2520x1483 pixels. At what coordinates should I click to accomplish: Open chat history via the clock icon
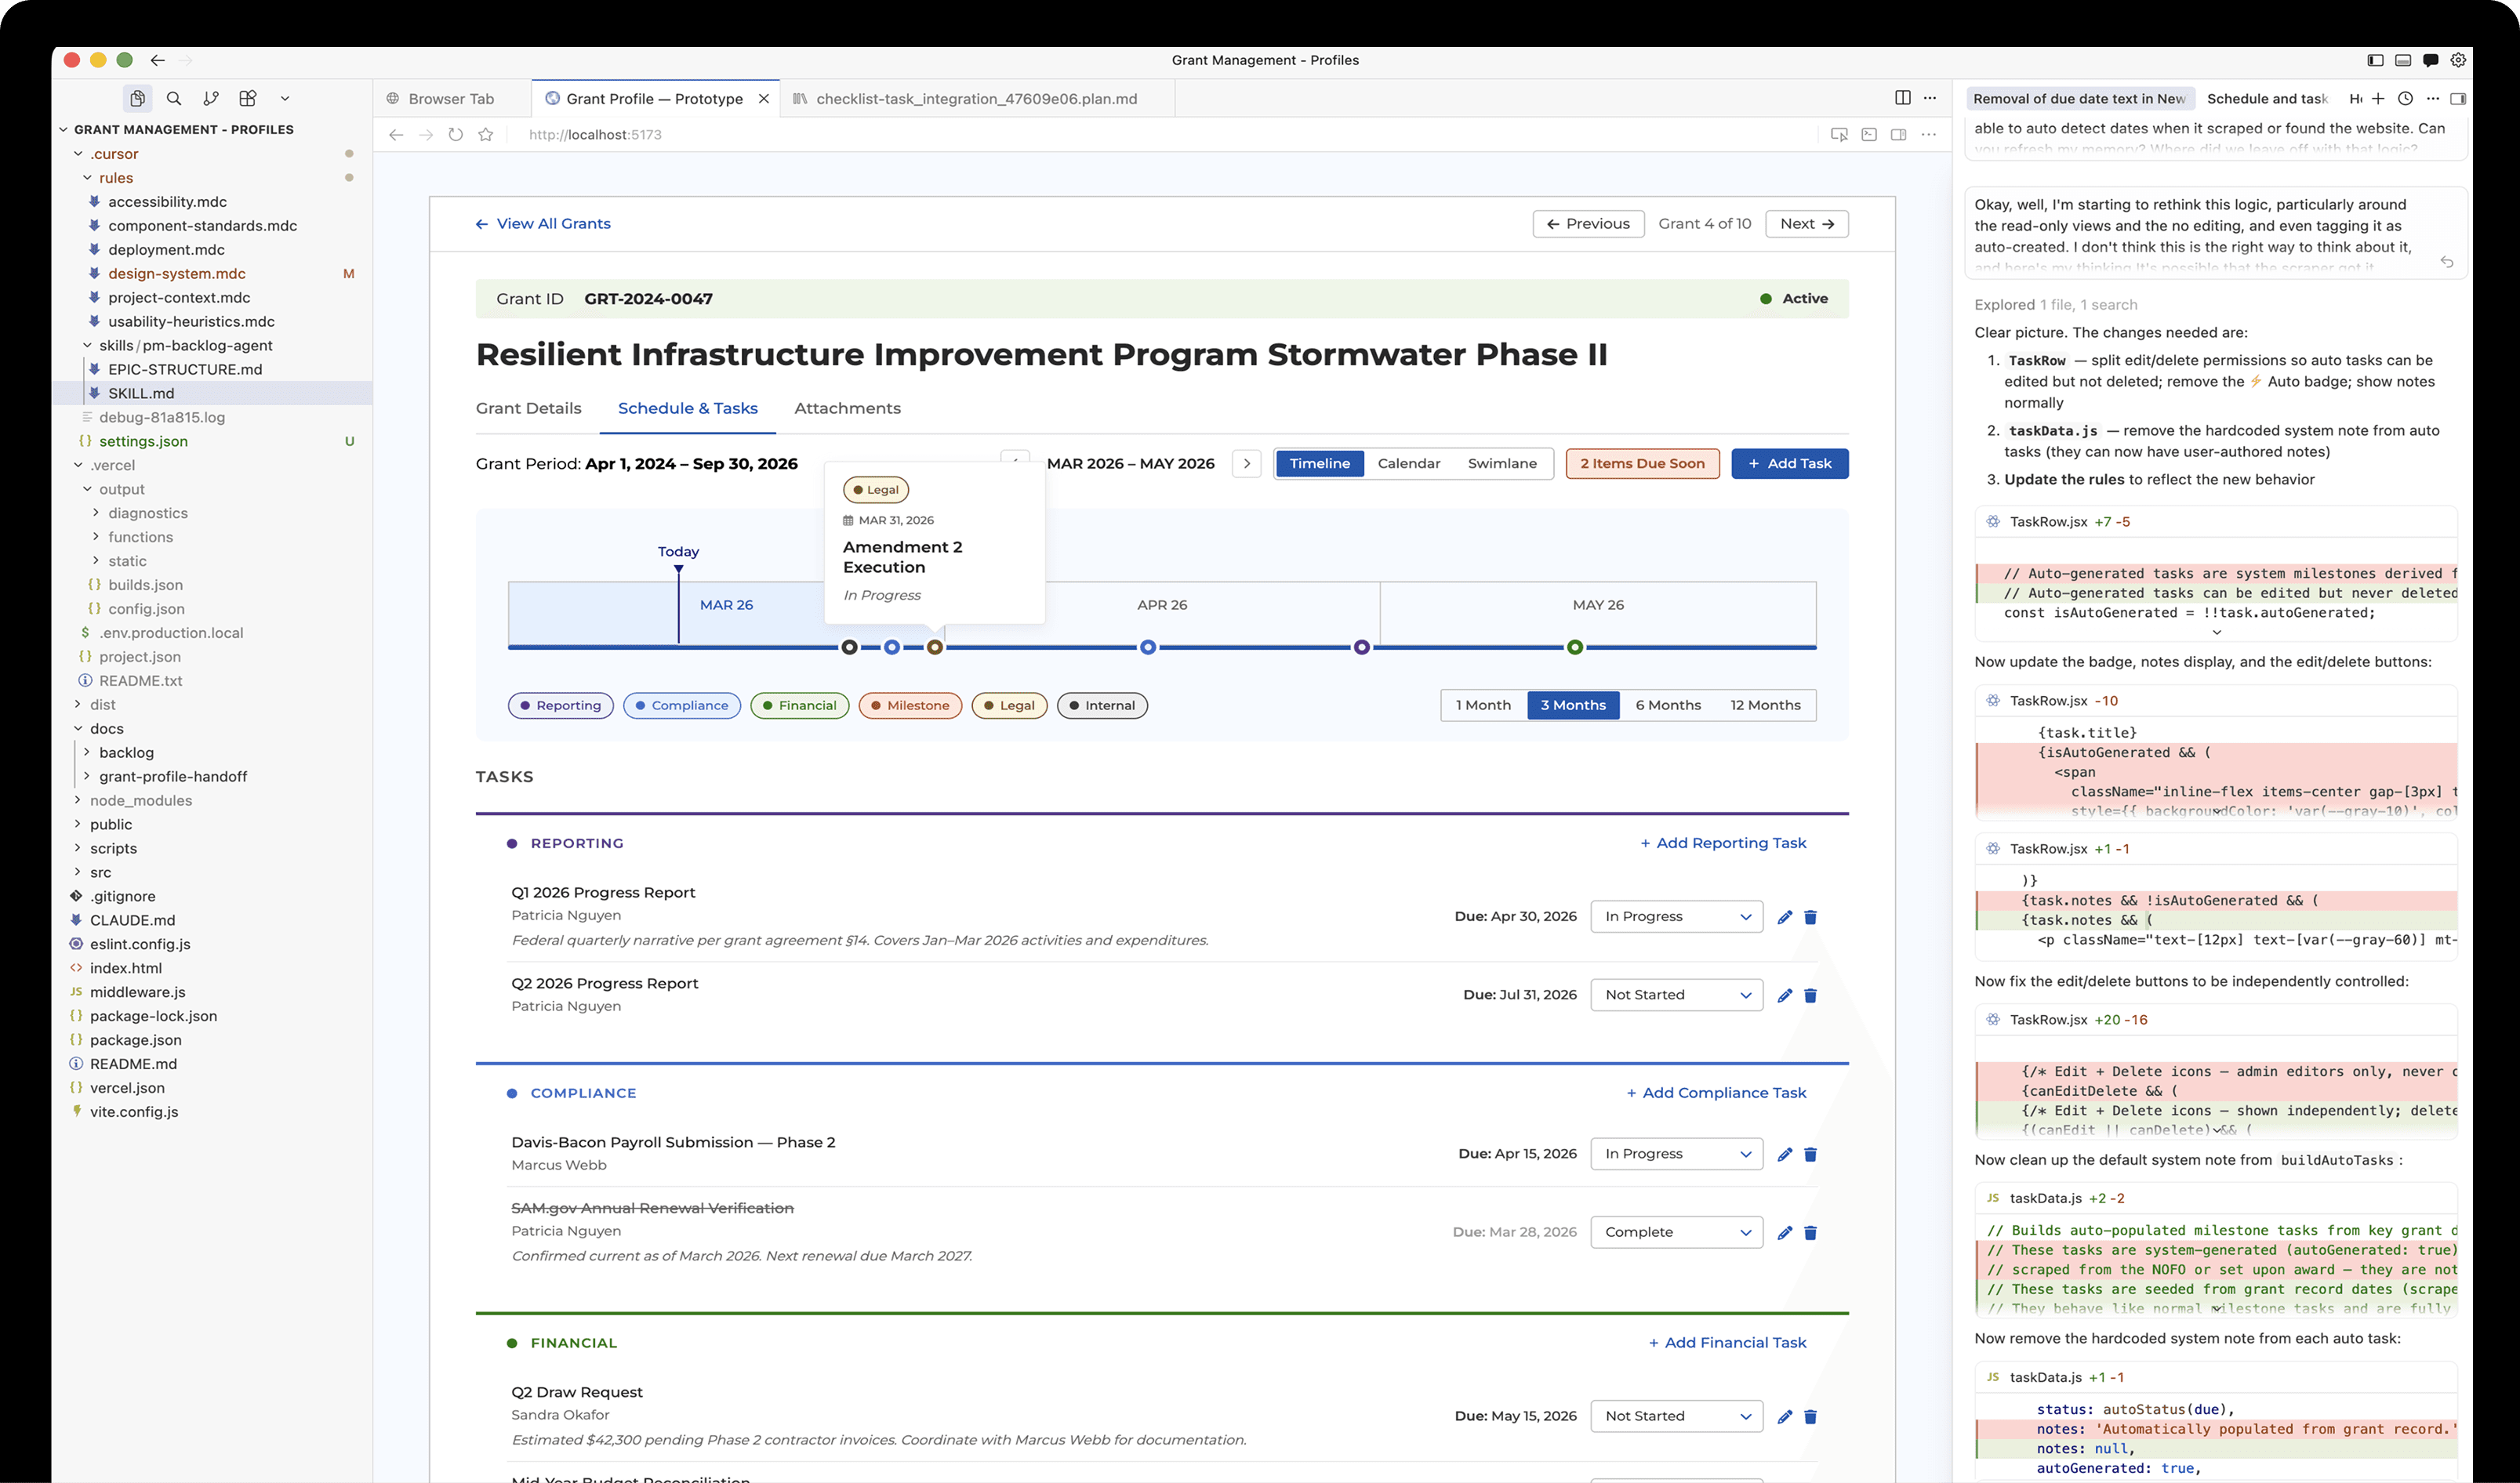tap(2406, 98)
